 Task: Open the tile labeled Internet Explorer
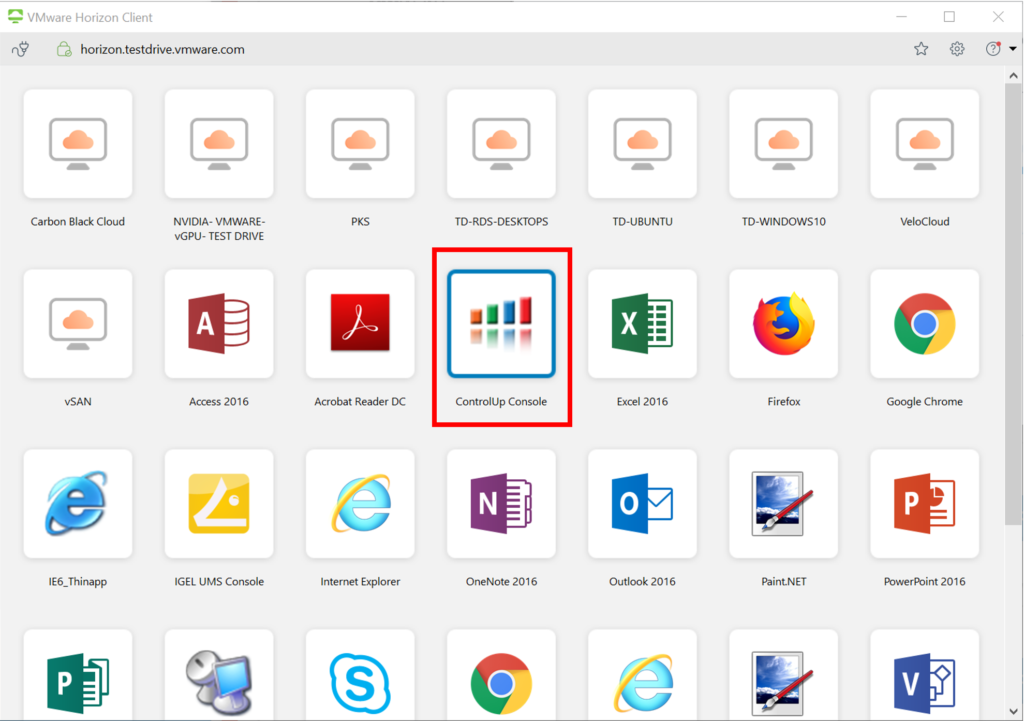click(360, 504)
